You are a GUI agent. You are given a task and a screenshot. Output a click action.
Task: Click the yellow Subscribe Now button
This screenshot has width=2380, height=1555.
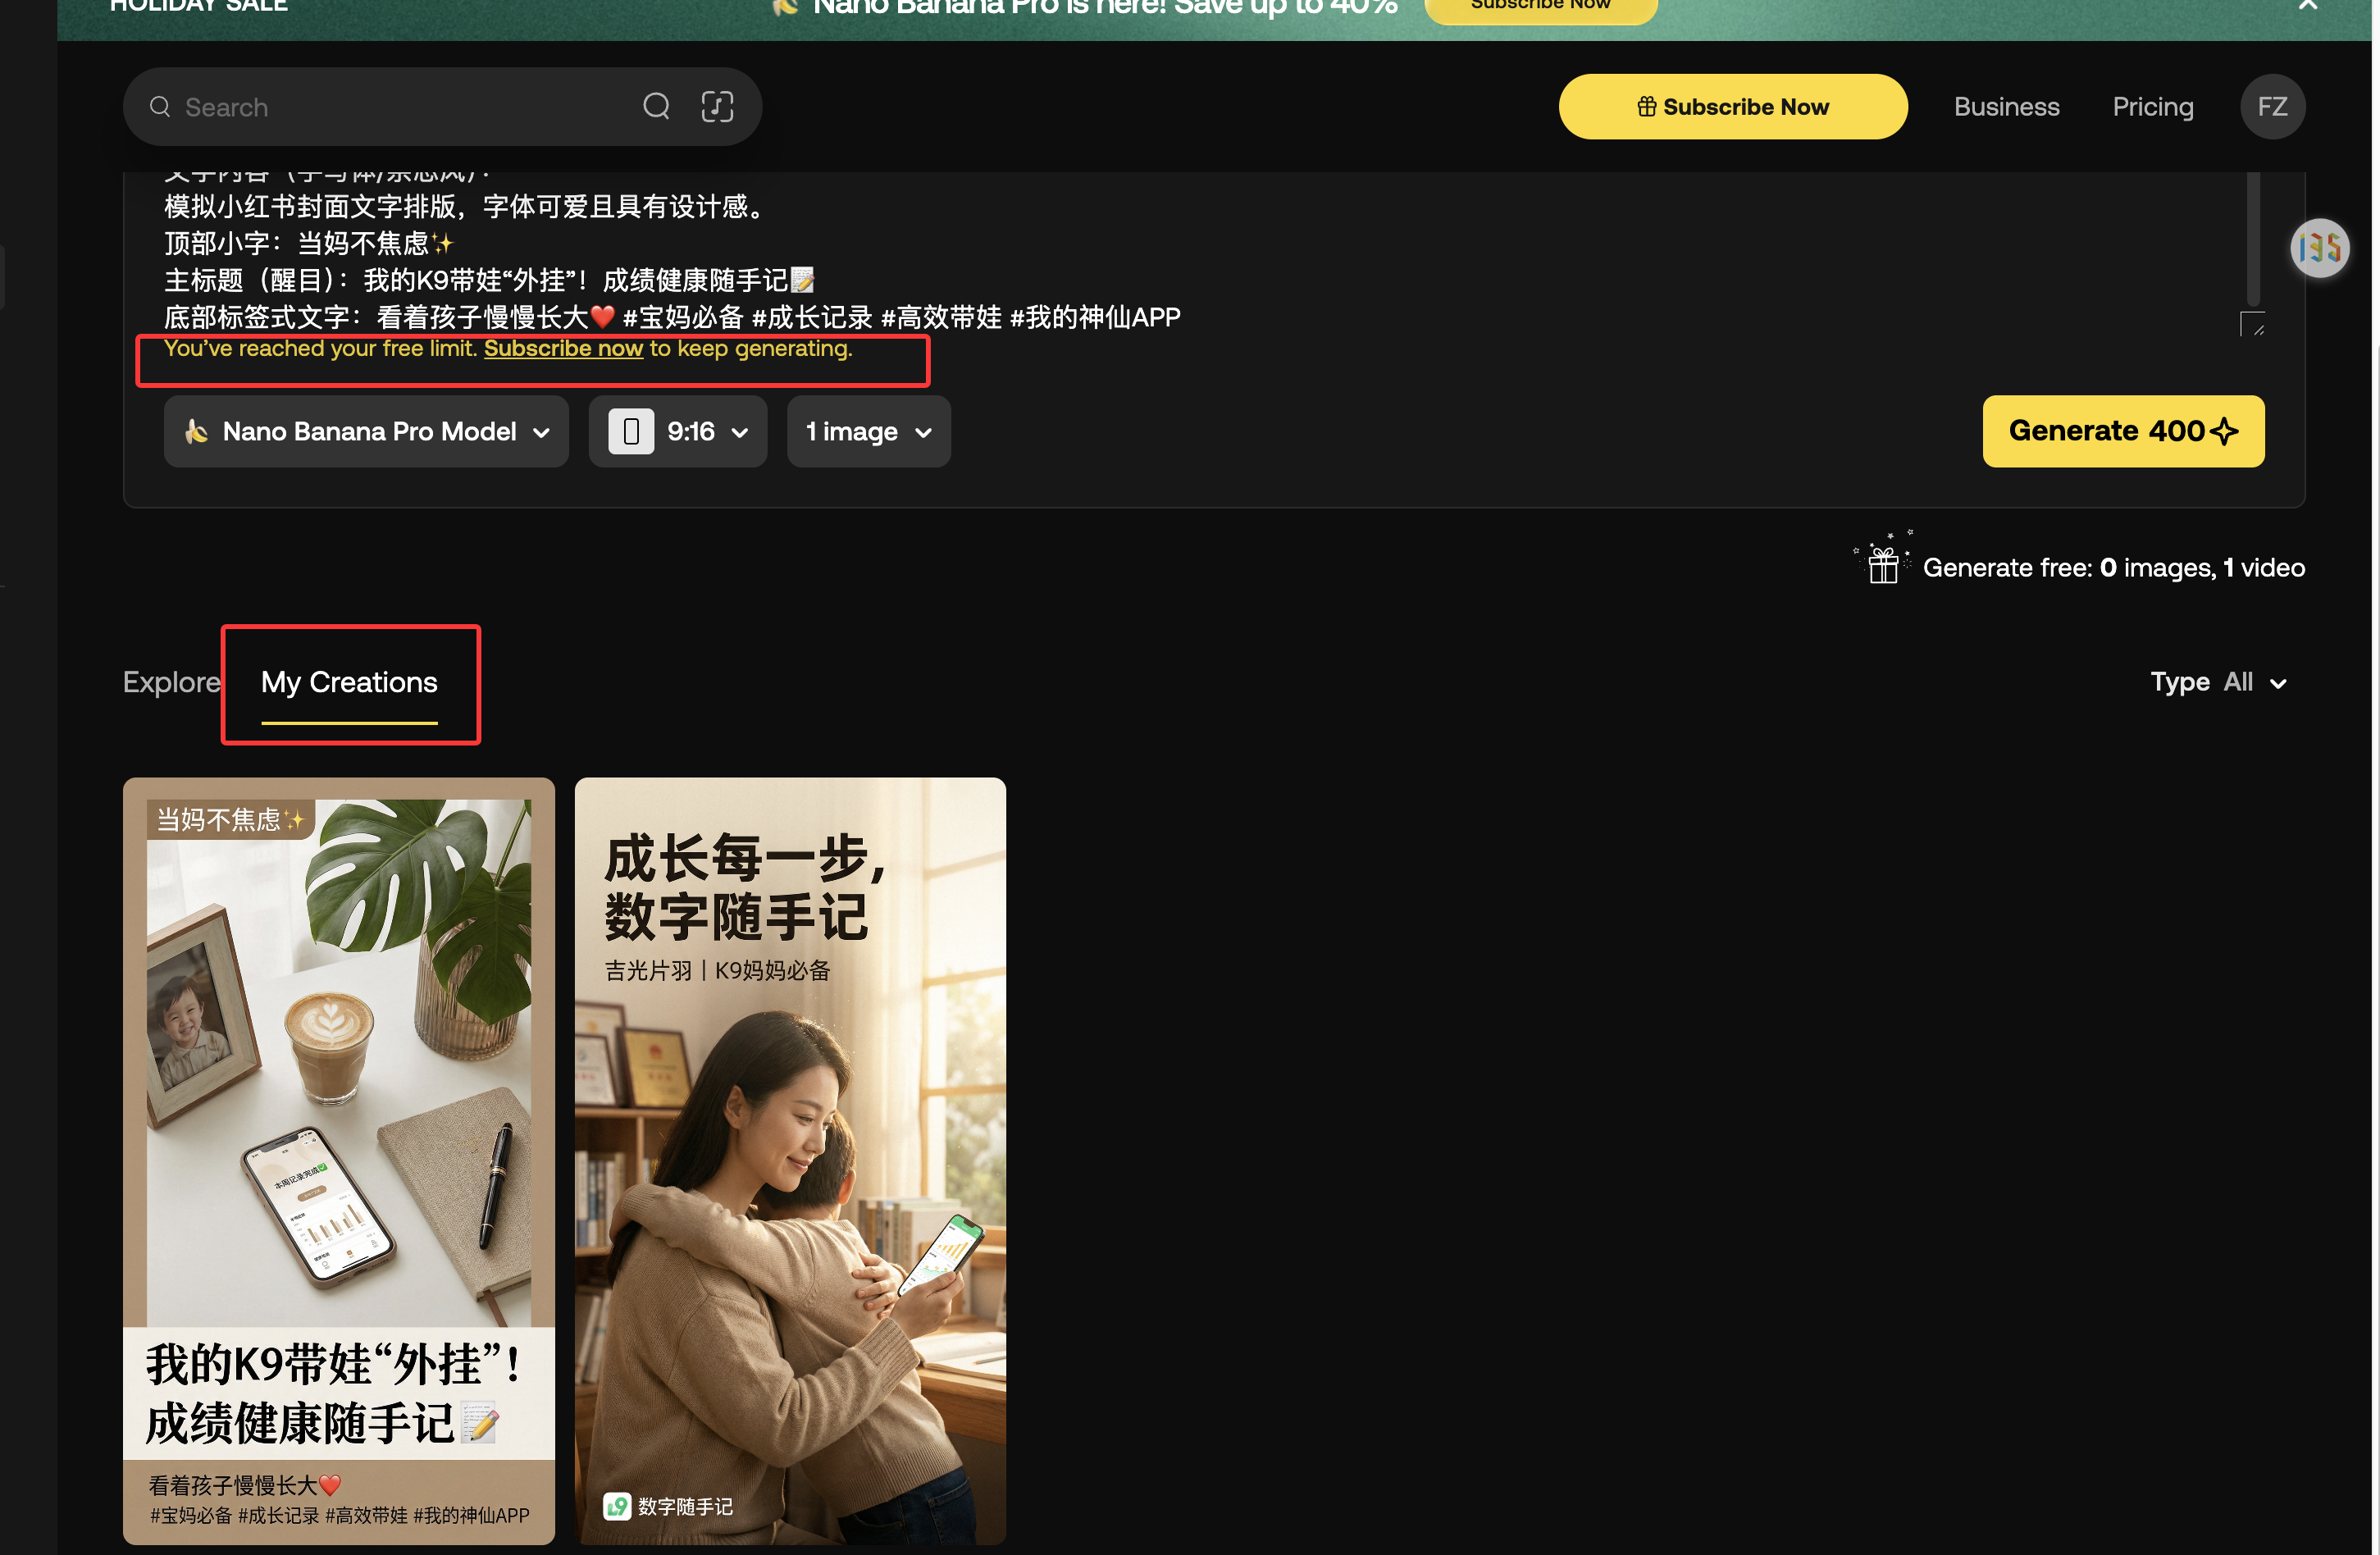[x=1732, y=106]
